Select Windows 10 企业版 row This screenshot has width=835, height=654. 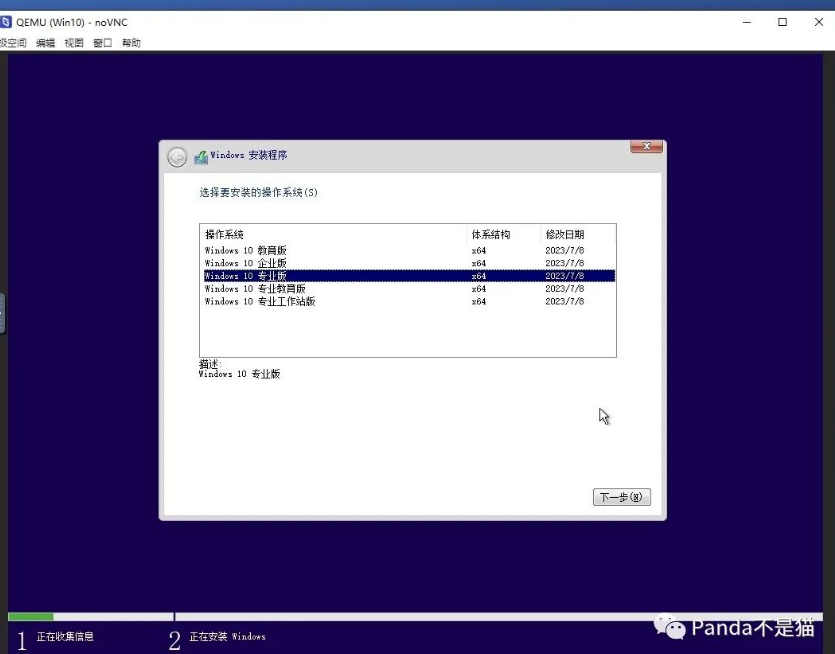tap(409, 263)
